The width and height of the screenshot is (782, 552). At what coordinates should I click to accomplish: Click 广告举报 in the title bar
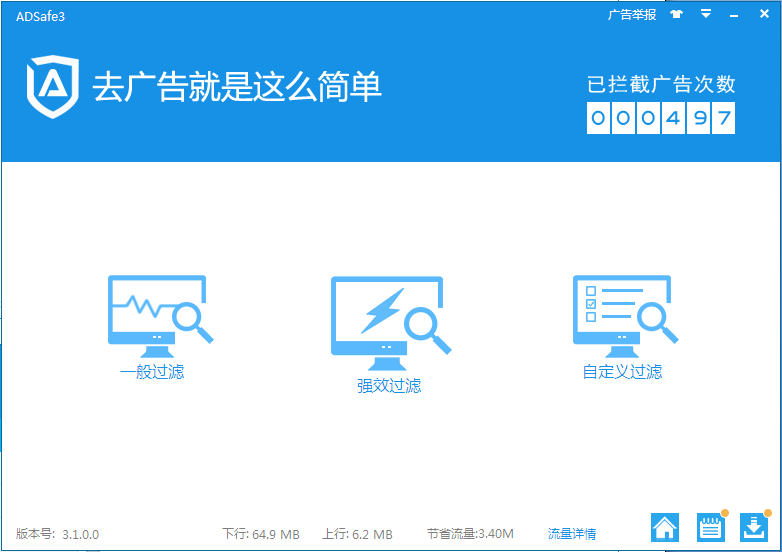(x=632, y=15)
